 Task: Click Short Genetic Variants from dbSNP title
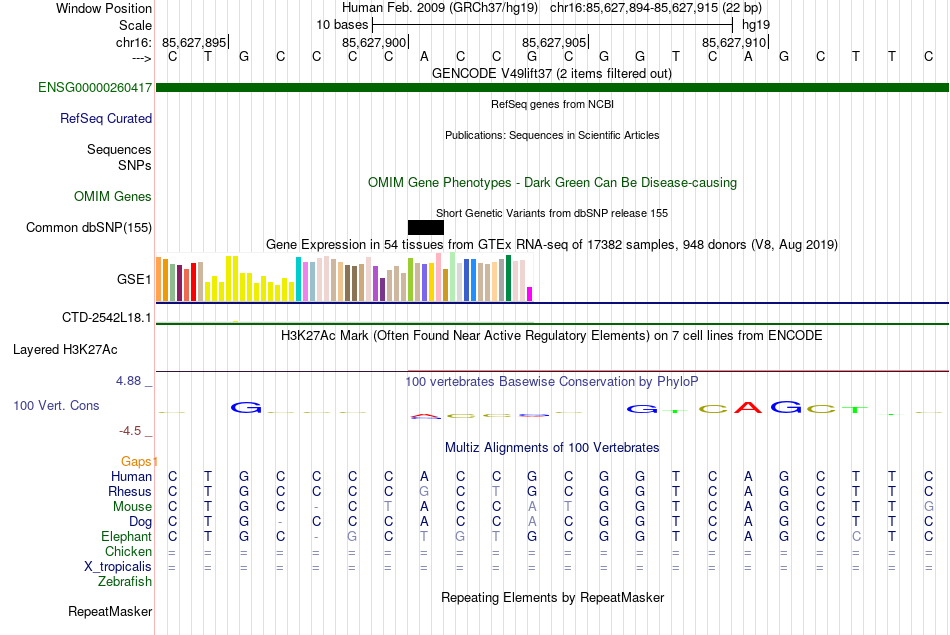tap(552, 213)
